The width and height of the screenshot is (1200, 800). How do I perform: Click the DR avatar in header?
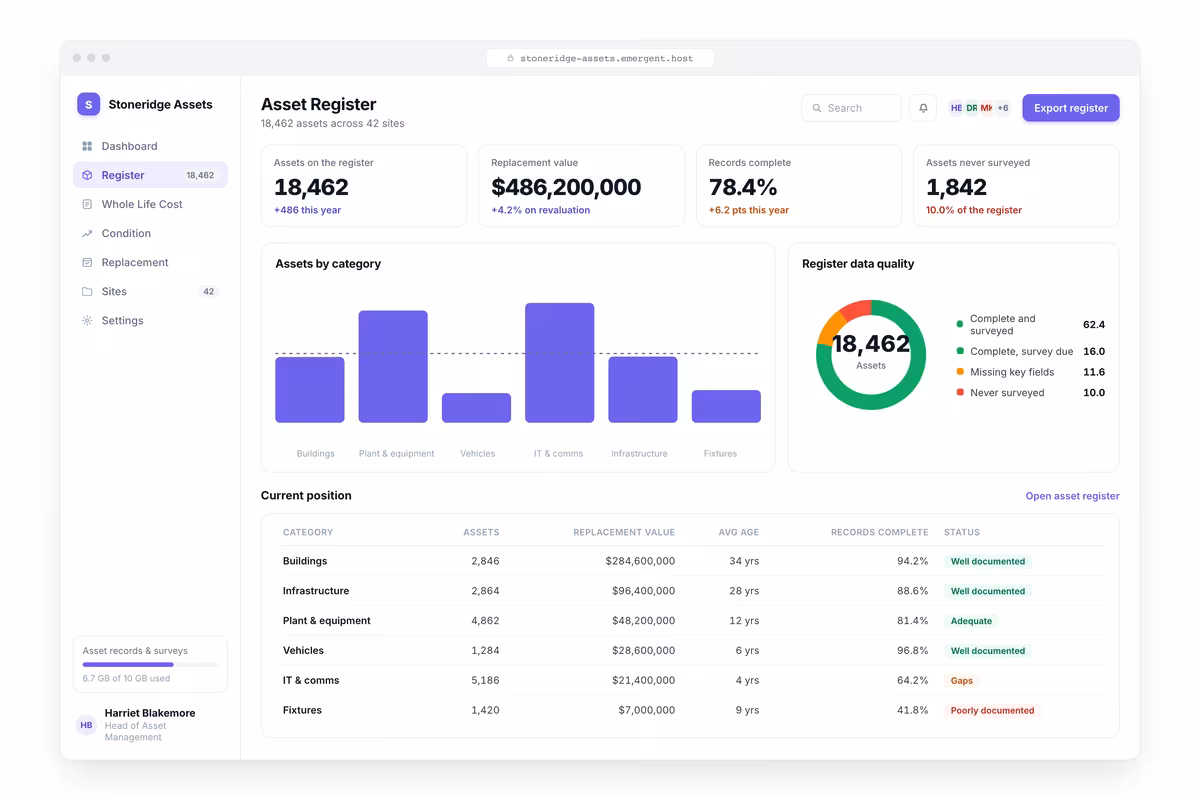click(971, 108)
